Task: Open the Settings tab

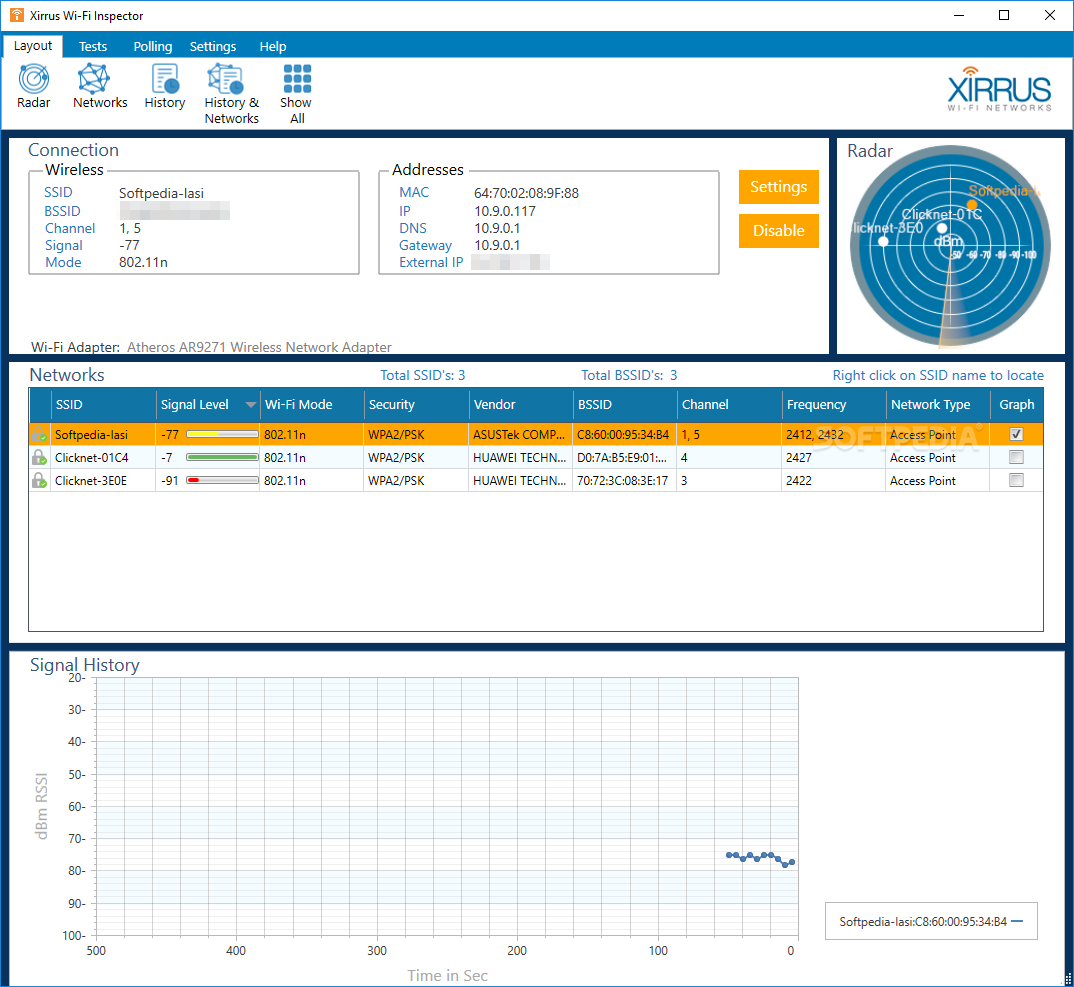Action: pyautogui.click(x=213, y=47)
